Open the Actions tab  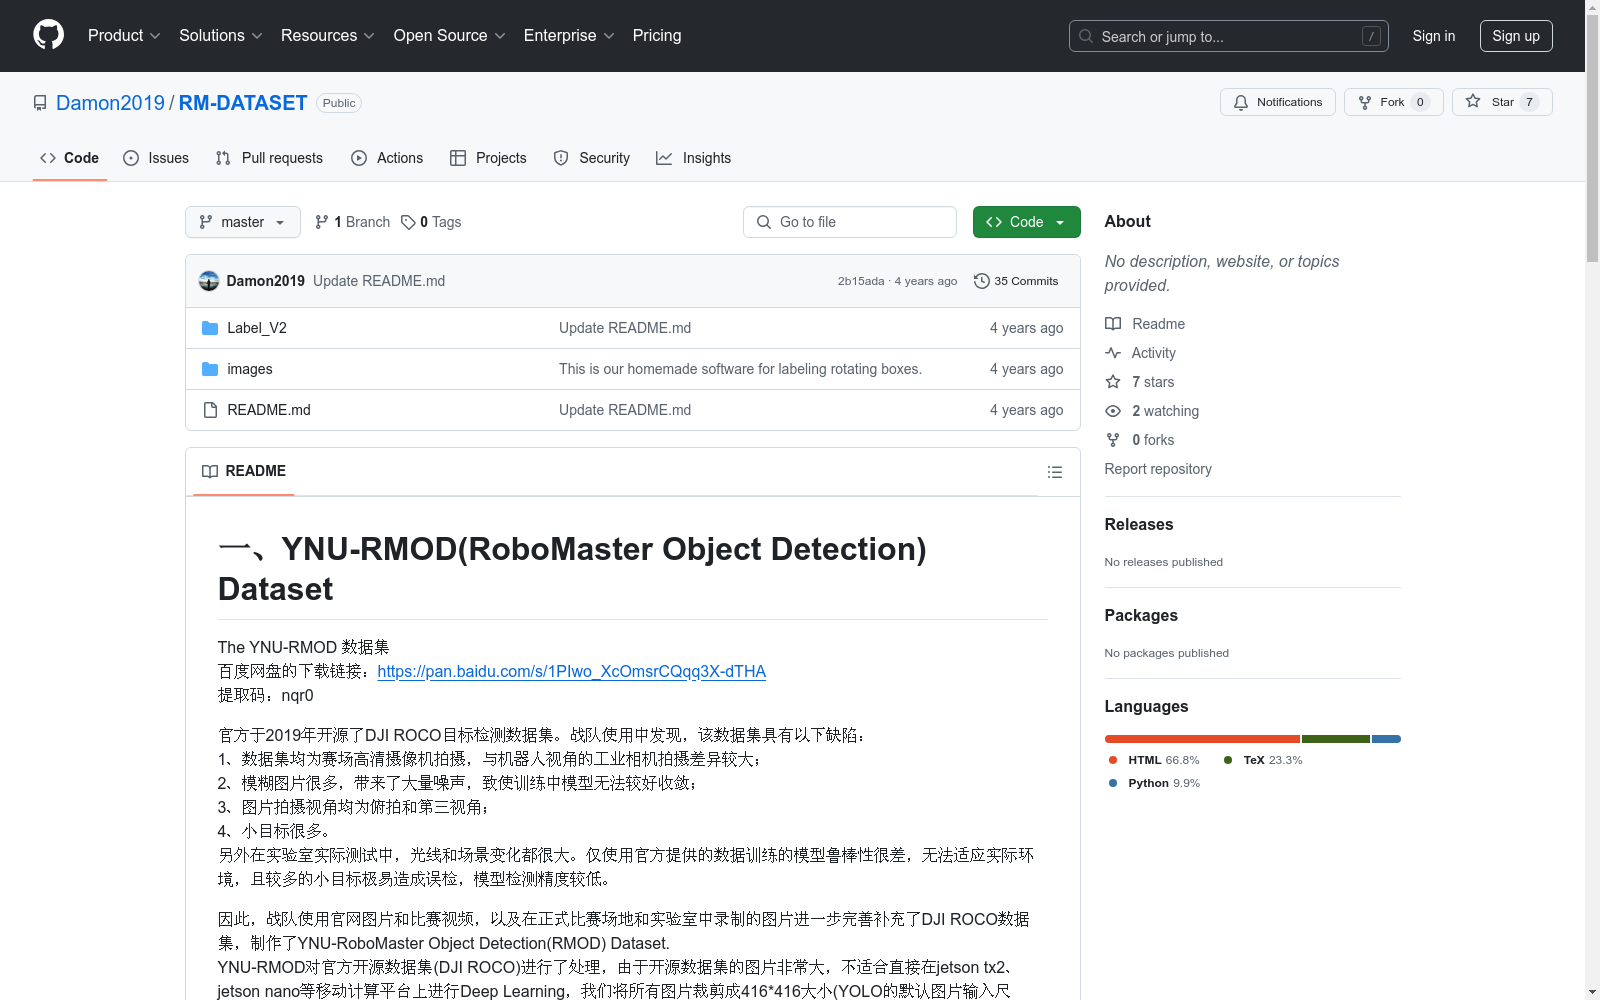387,158
